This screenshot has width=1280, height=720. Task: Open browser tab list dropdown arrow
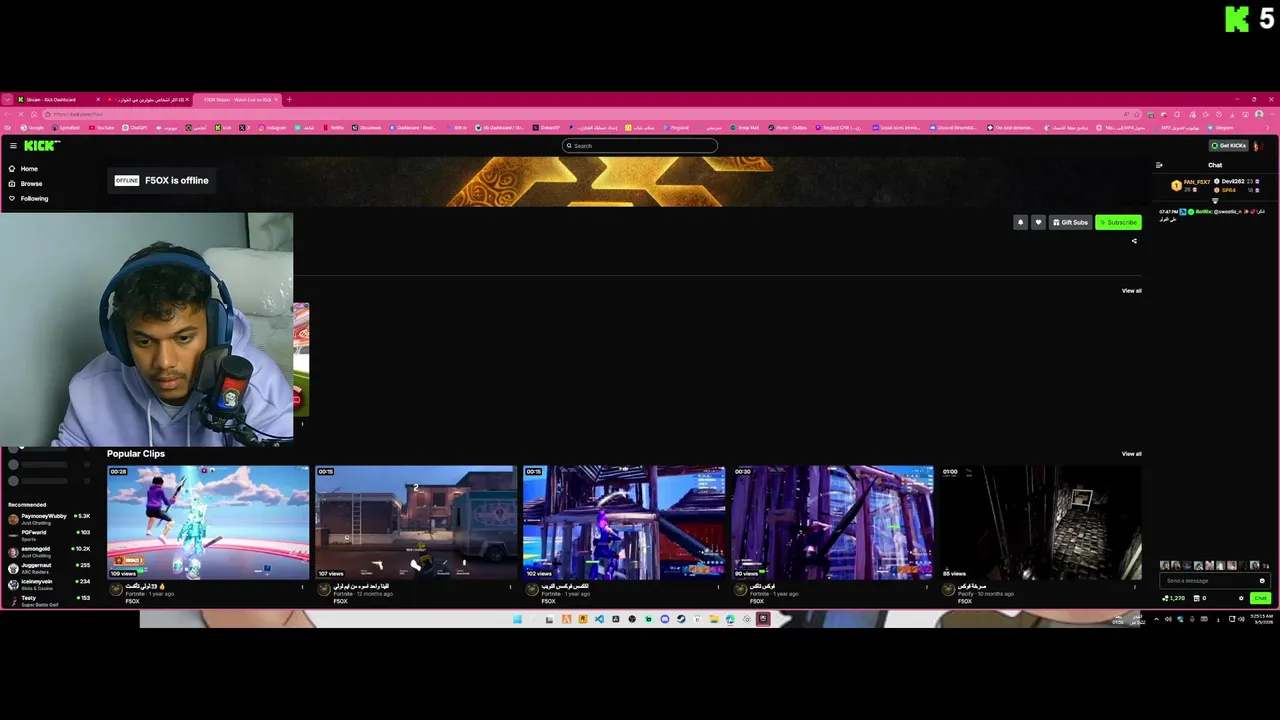(7, 100)
